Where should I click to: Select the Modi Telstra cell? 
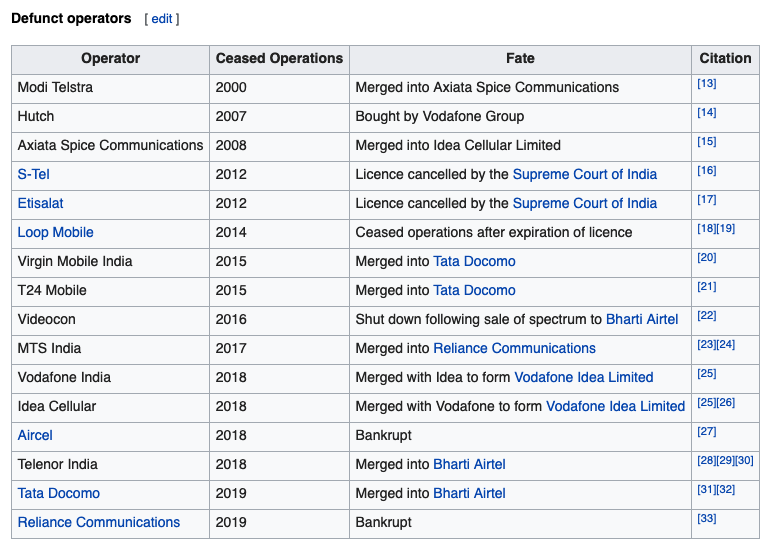click(x=110, y=88)
